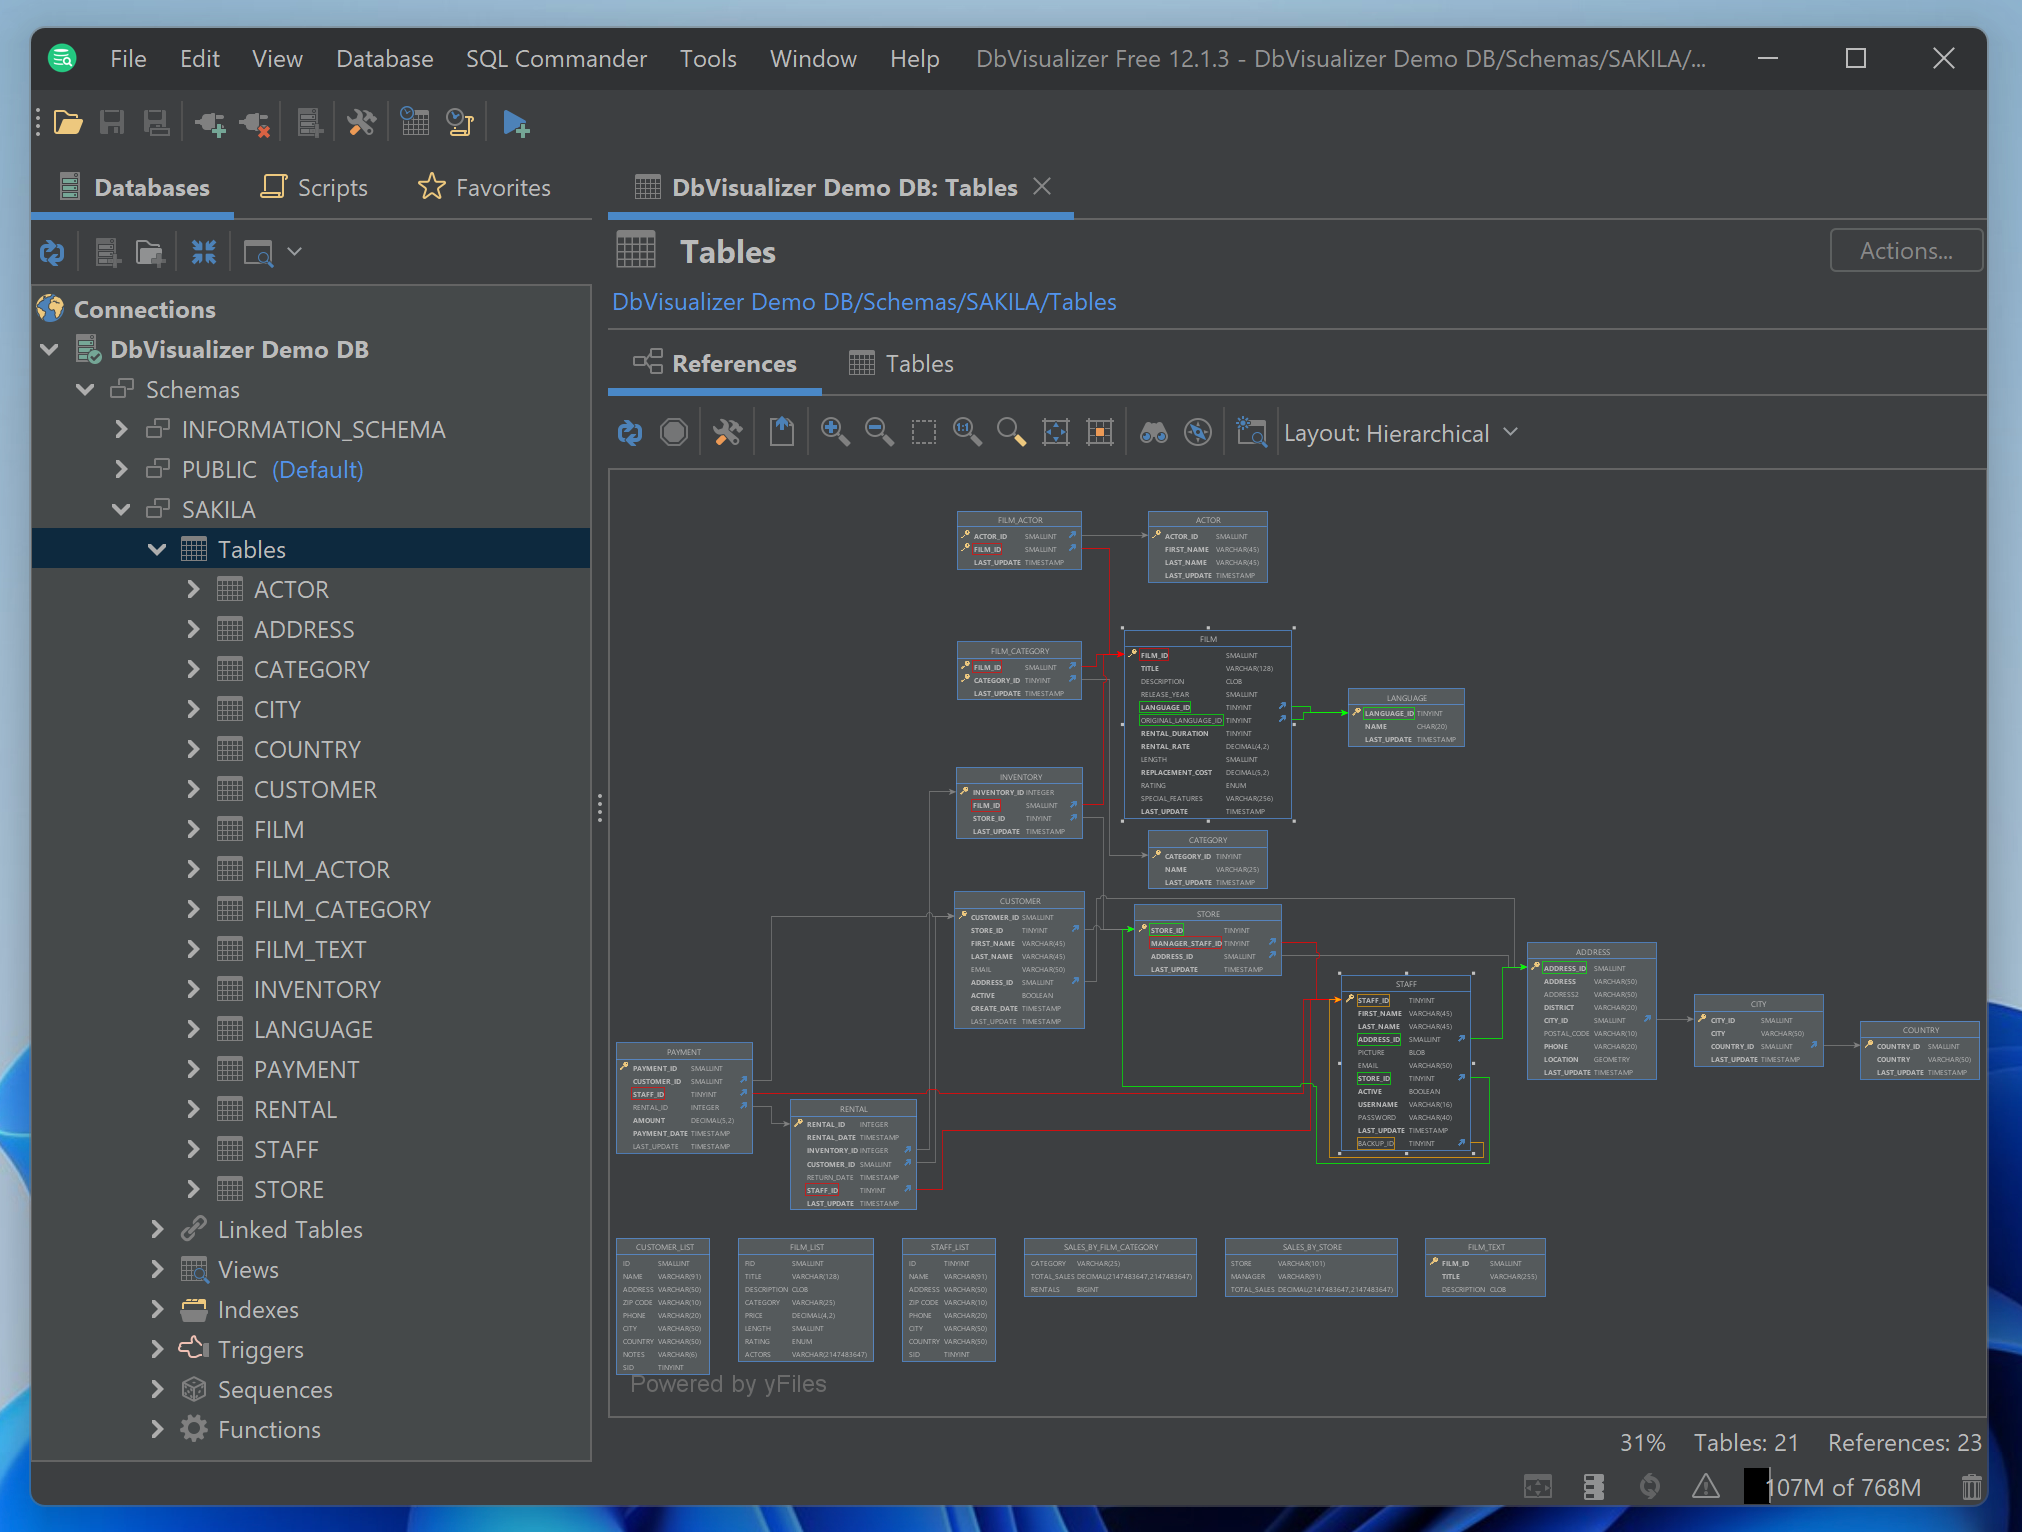Zoom in on the references graph
The width and height of the screenshot is (2022, 1532).
[835, 432]
